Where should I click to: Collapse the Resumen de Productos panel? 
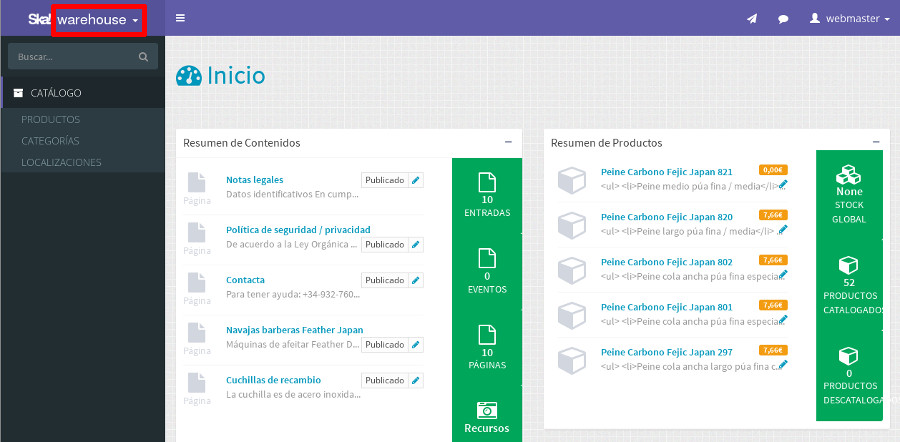pyautogui.click(x=876, y=142)
